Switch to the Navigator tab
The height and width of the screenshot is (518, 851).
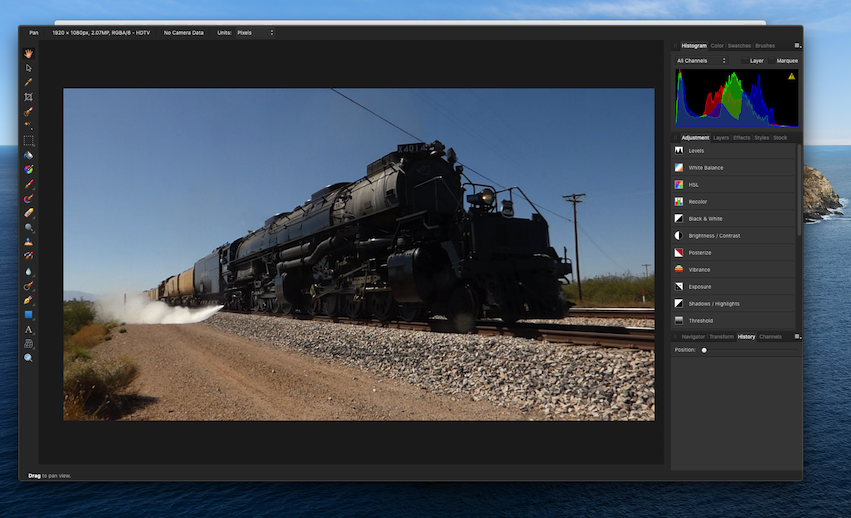[x=693, y=337]
